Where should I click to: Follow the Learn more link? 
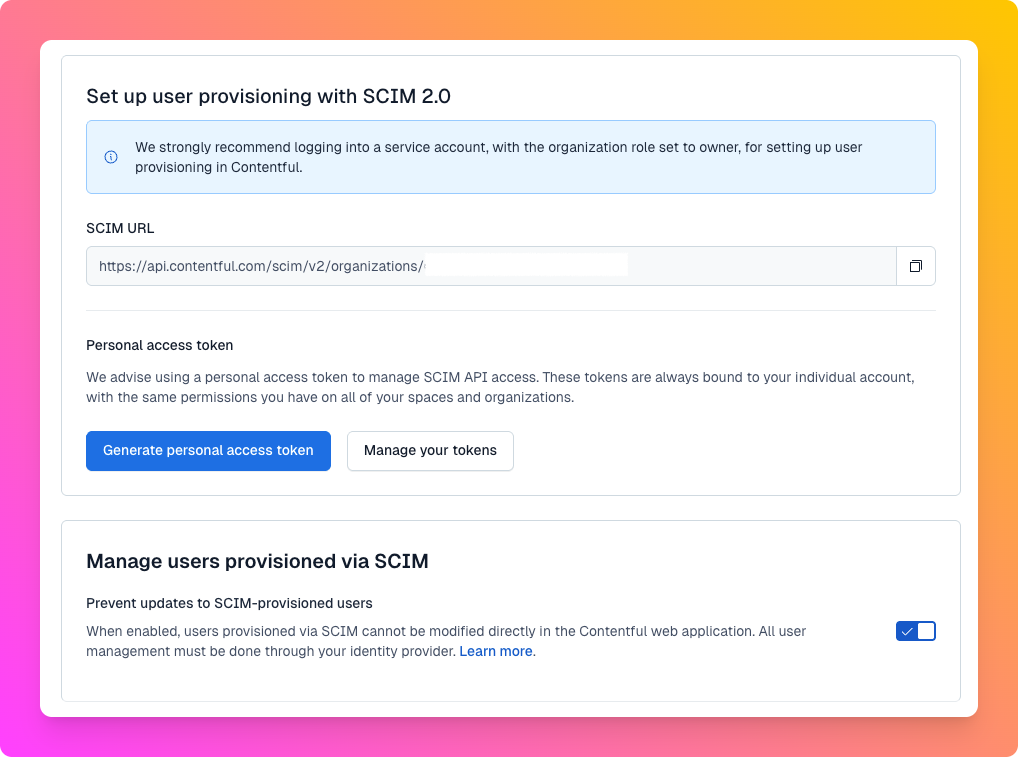[x=496, y=651]
